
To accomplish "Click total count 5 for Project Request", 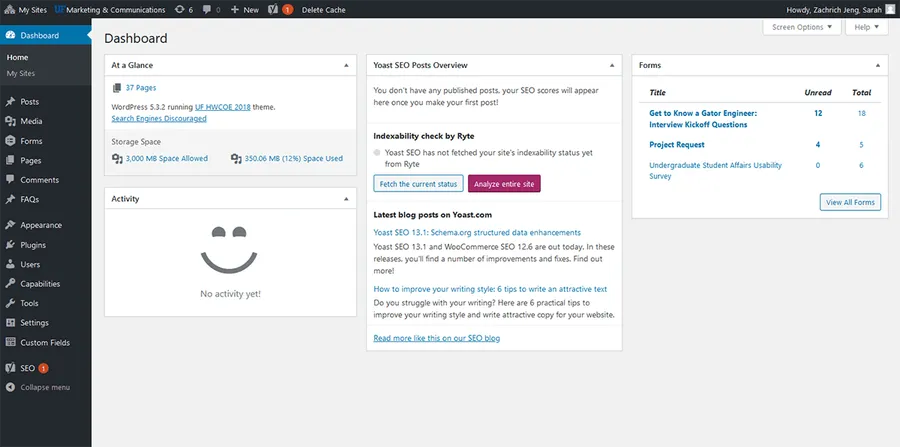I will click(x=862, y=145).
